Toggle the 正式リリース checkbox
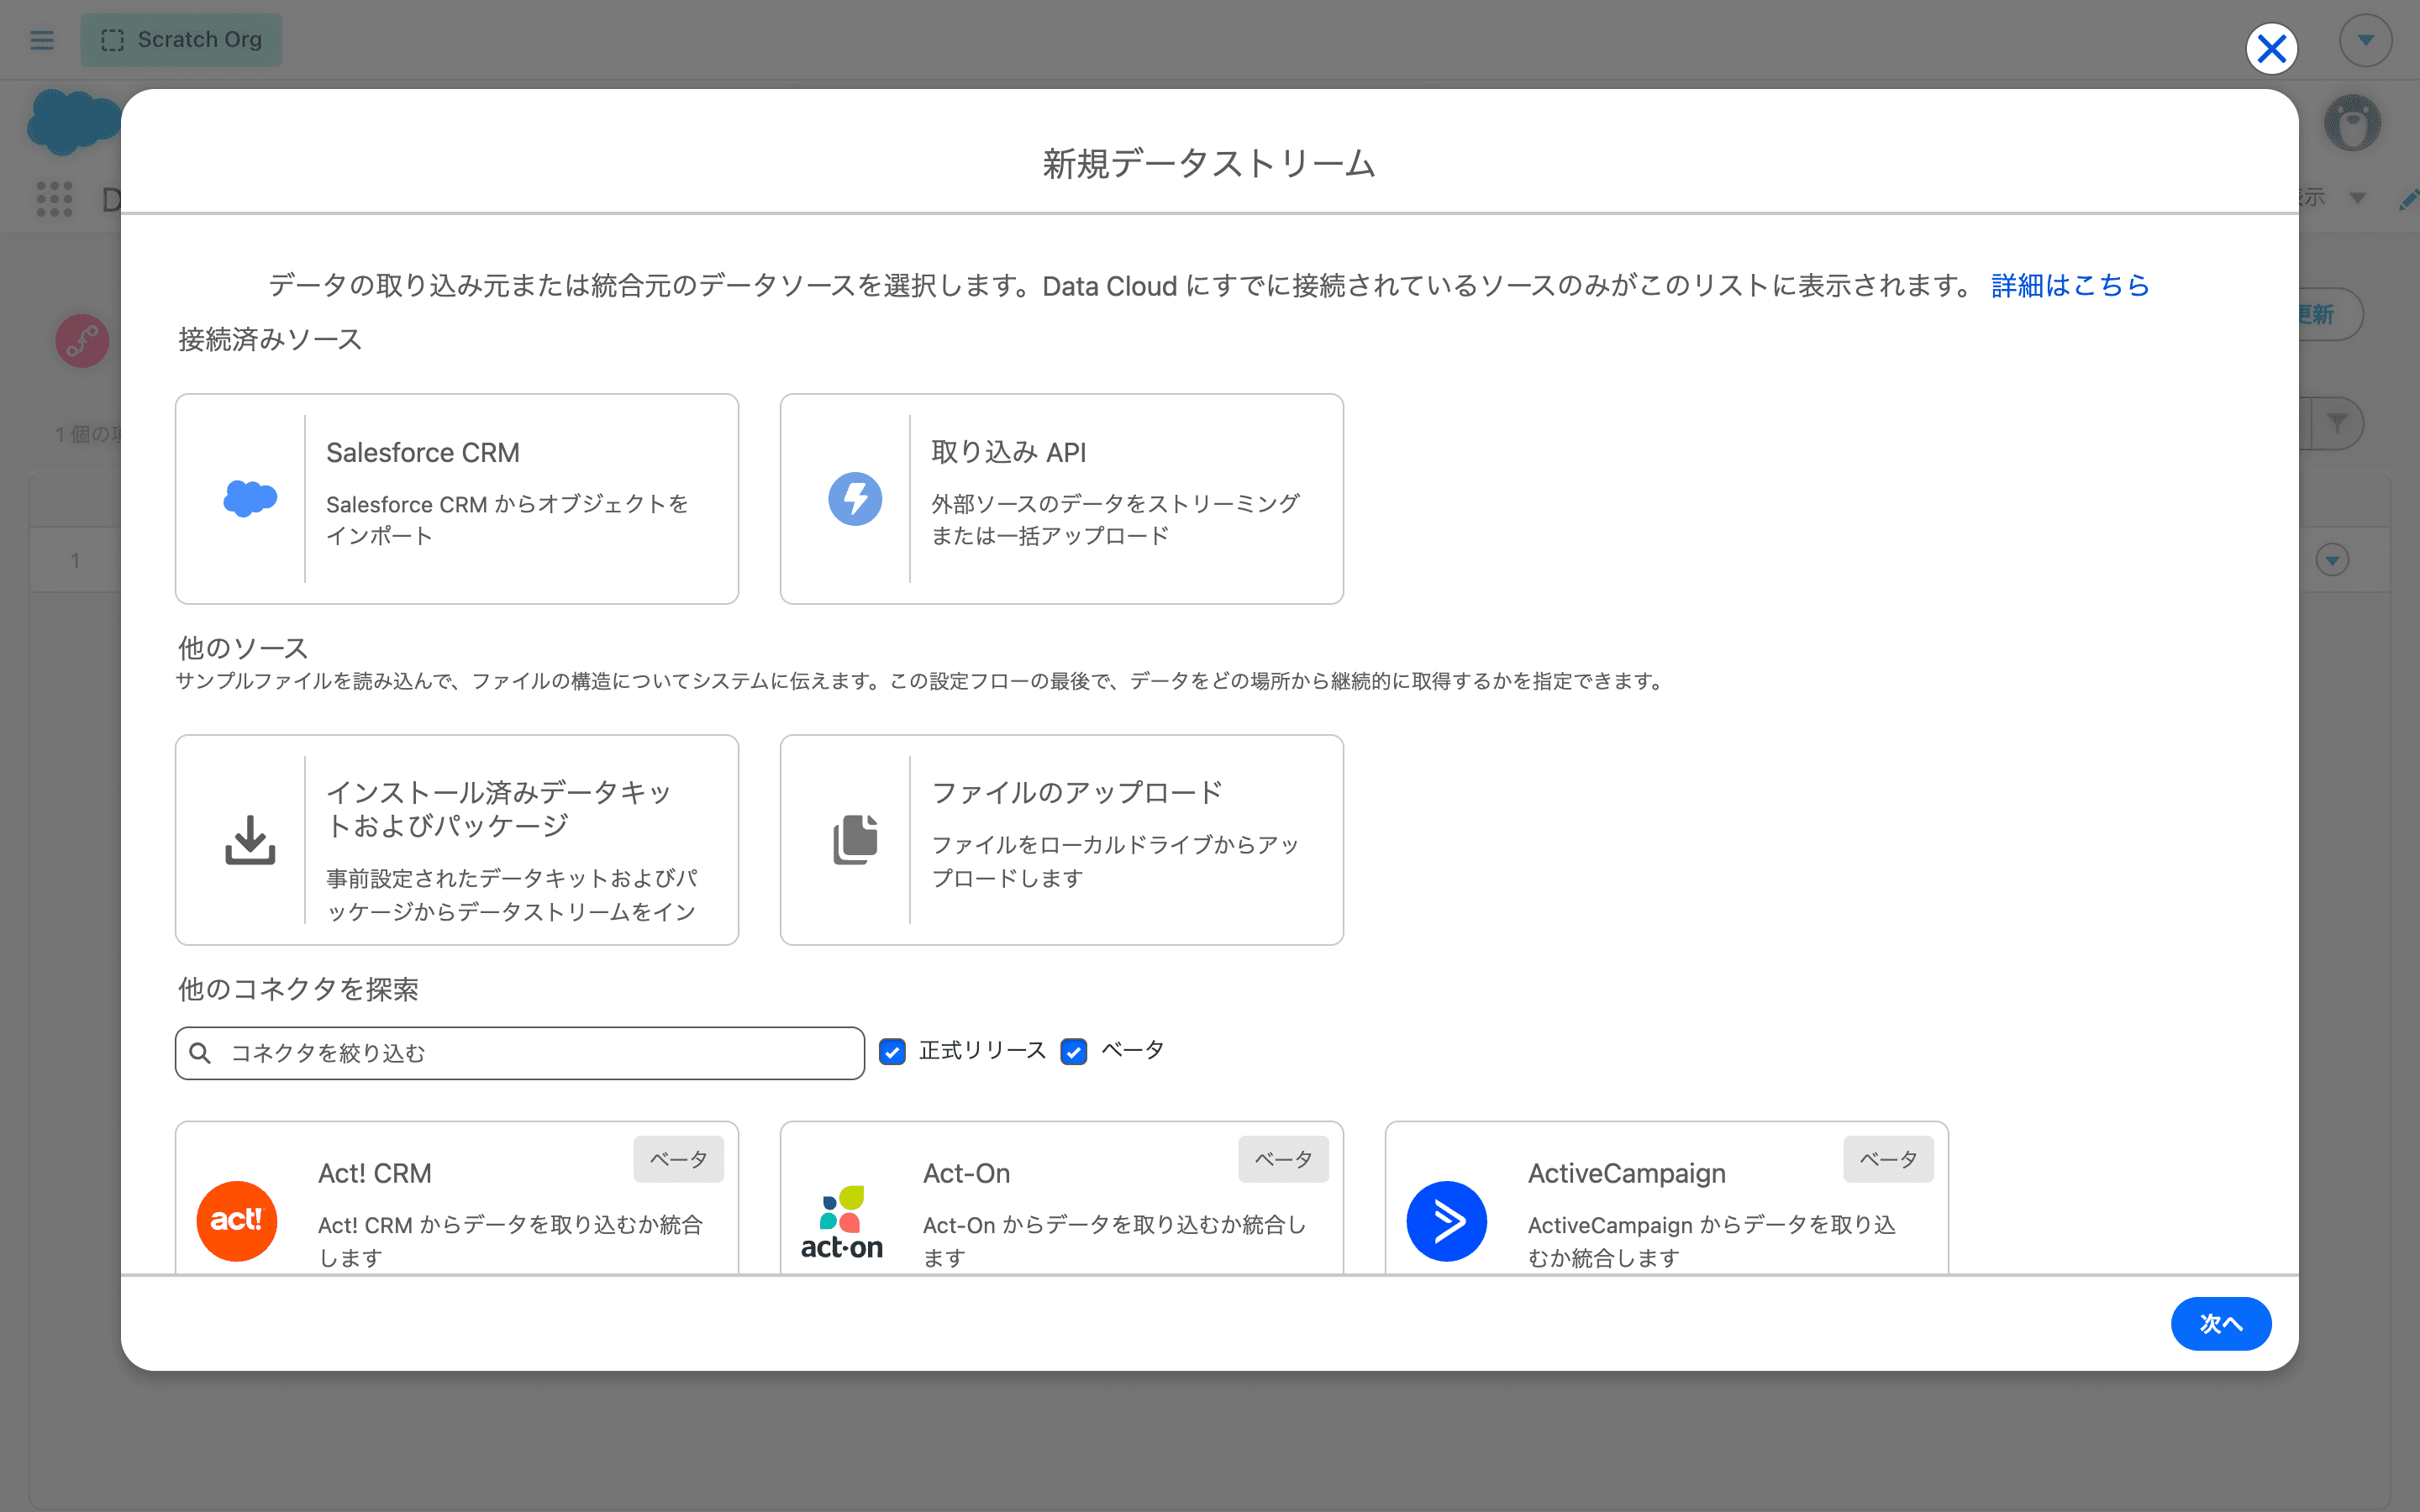This screenshot has height=1512, width=2420. pos(892,1051)
